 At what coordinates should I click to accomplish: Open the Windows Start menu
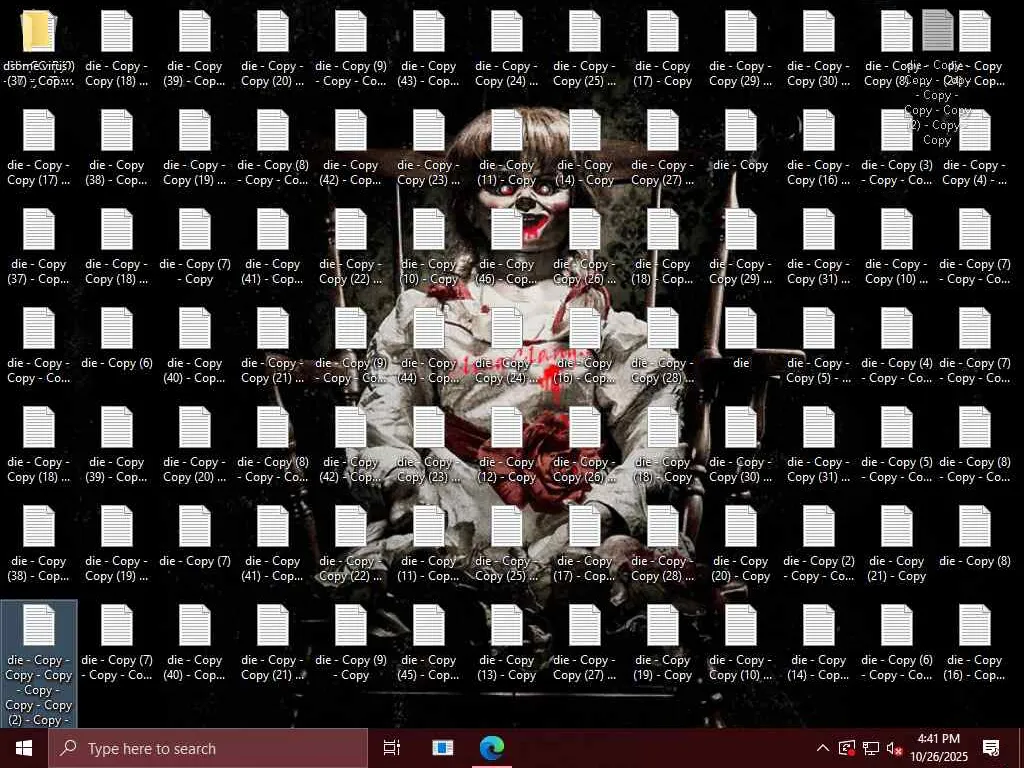tap(24, 748)
